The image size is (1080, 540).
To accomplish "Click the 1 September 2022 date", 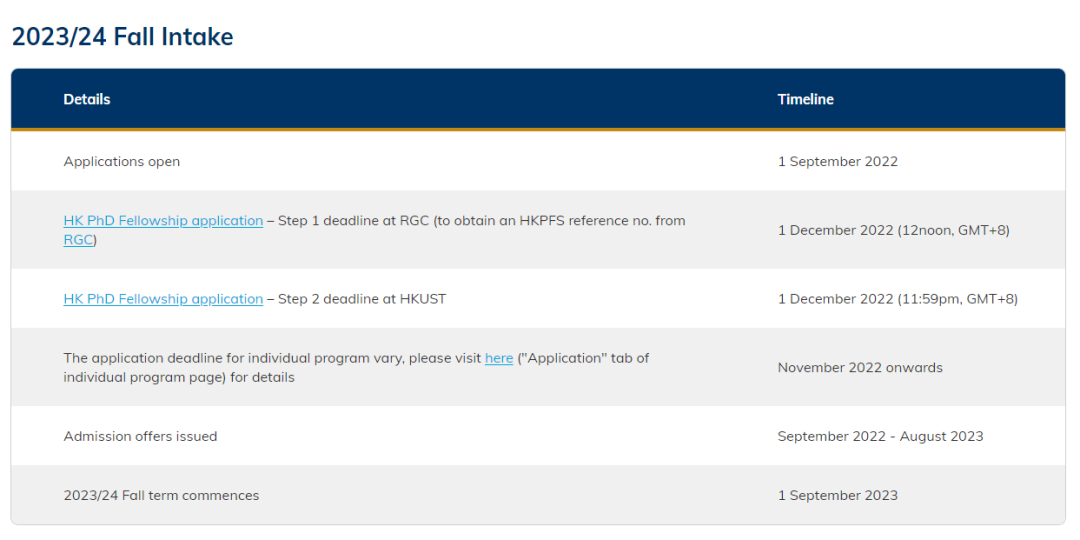I will 837,161.
